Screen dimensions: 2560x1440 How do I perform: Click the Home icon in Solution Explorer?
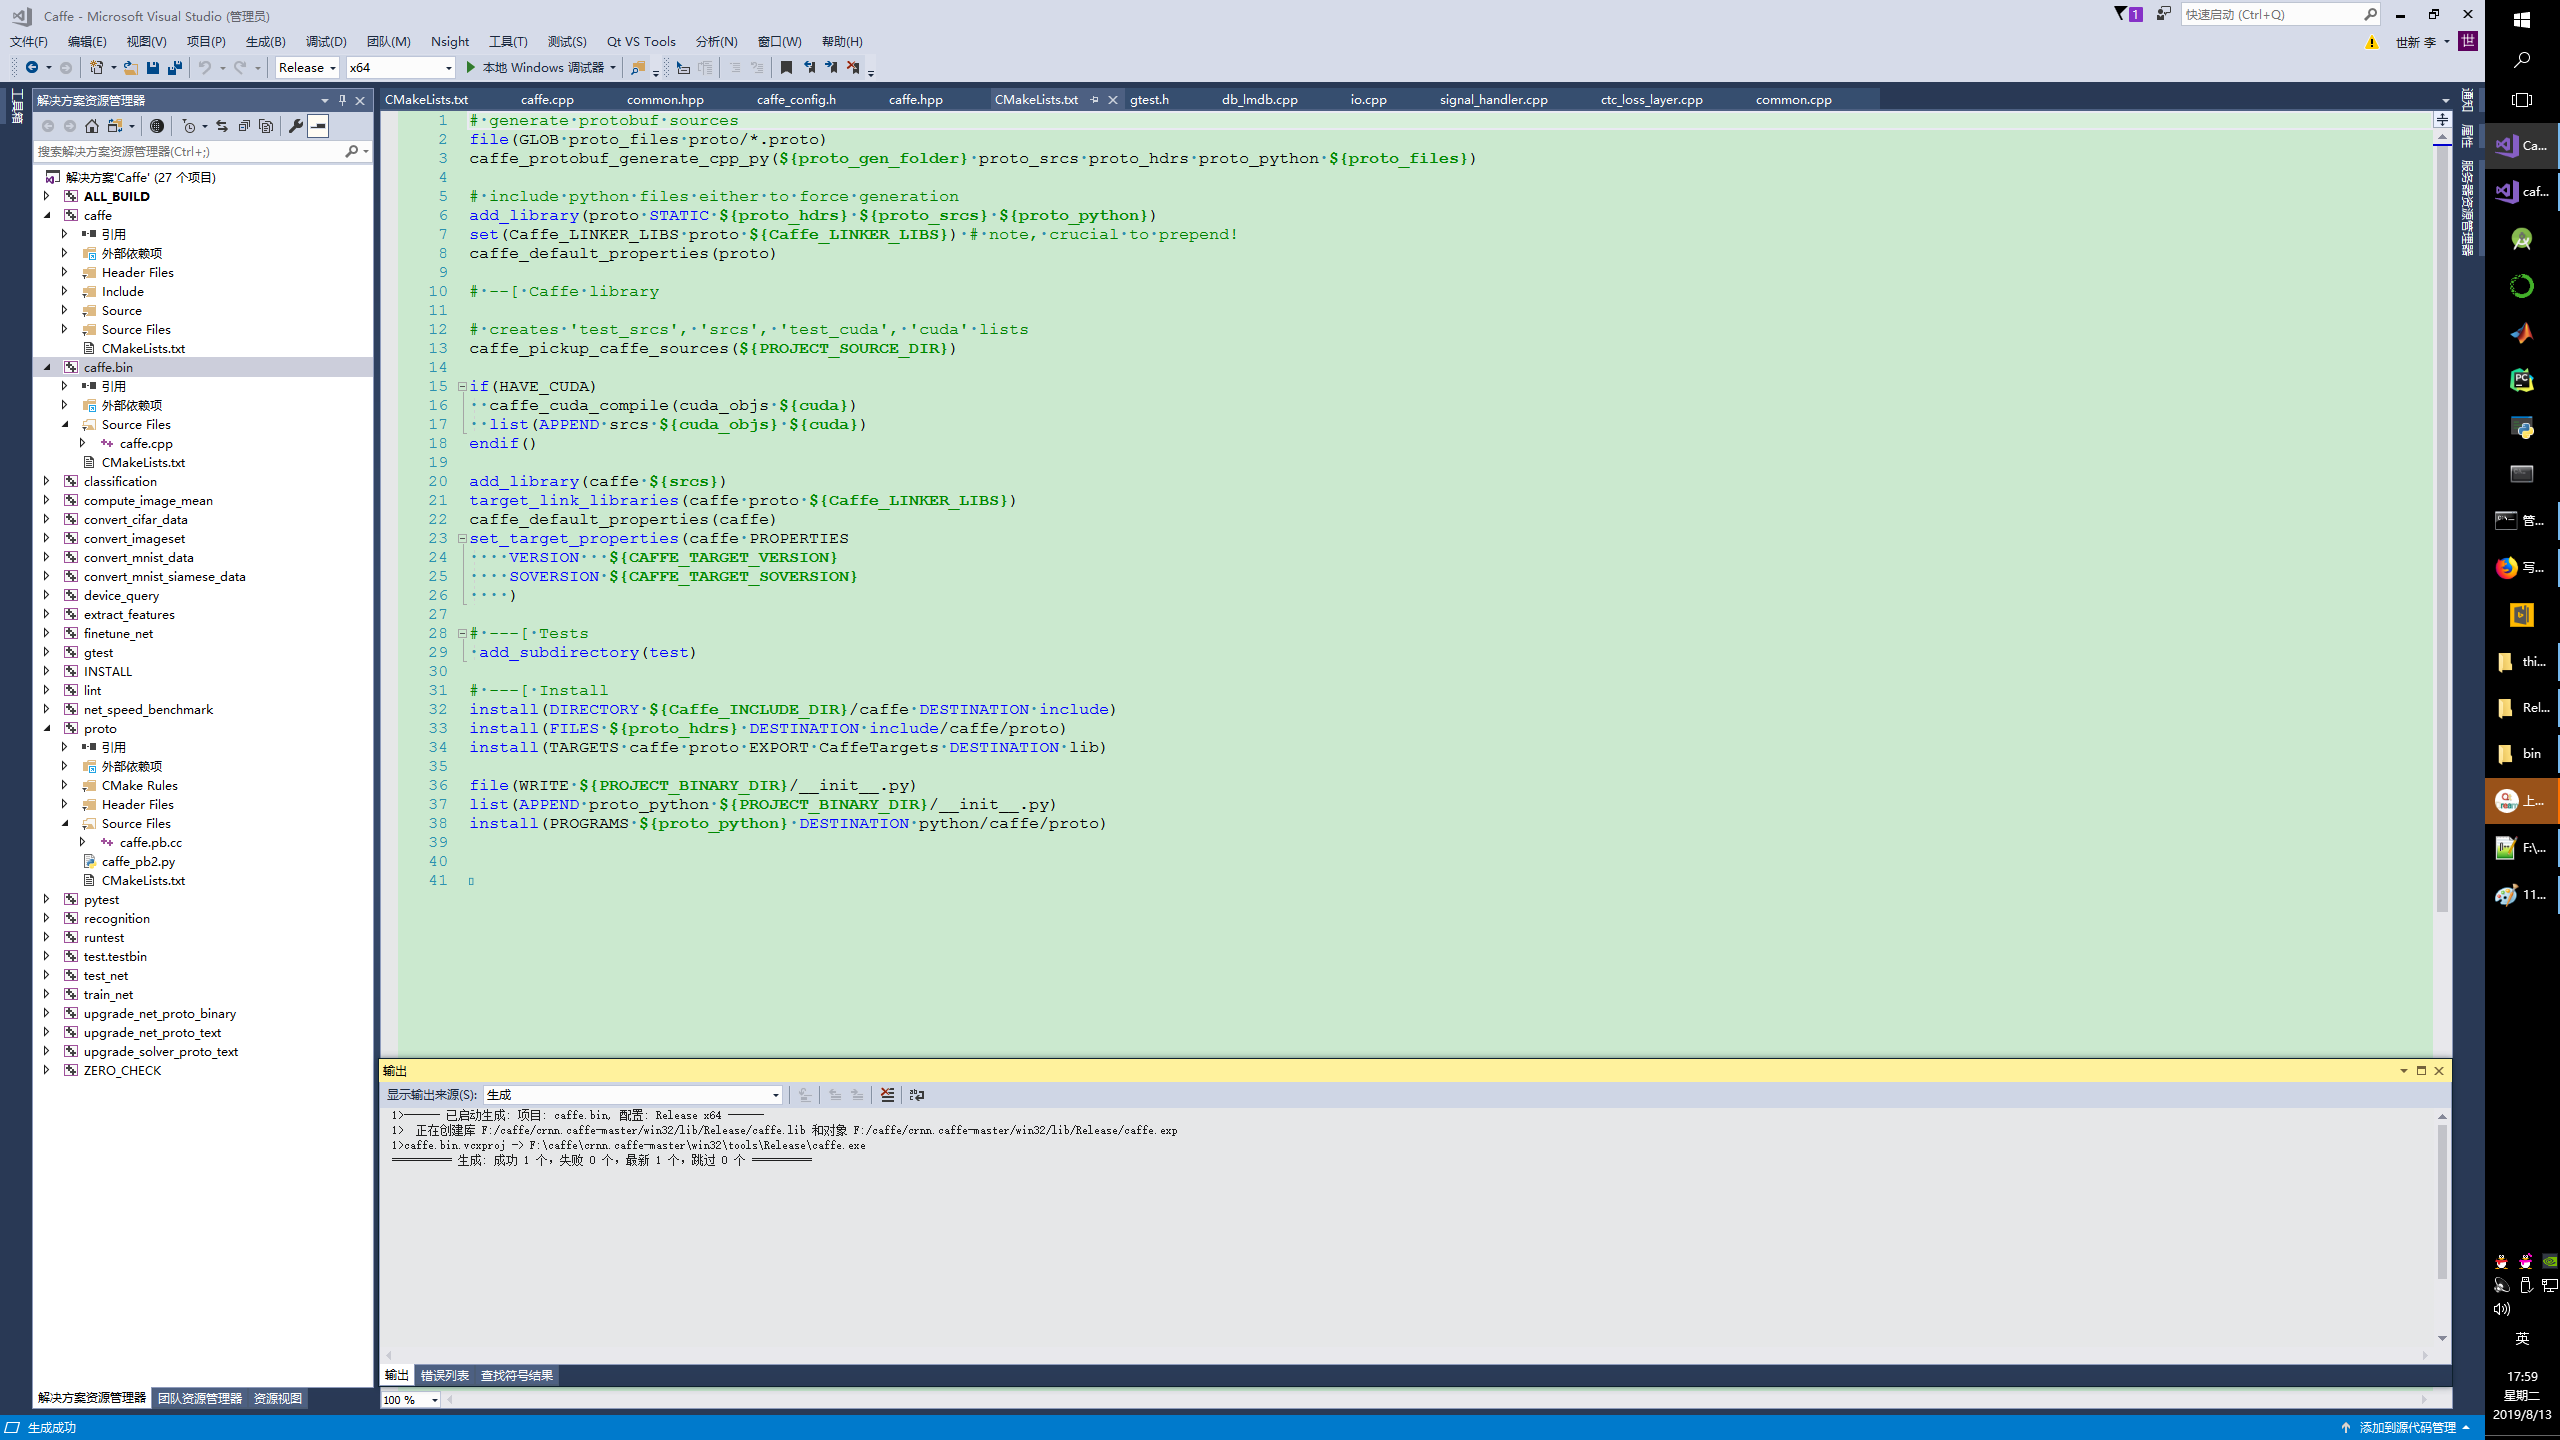click(92, 126)
